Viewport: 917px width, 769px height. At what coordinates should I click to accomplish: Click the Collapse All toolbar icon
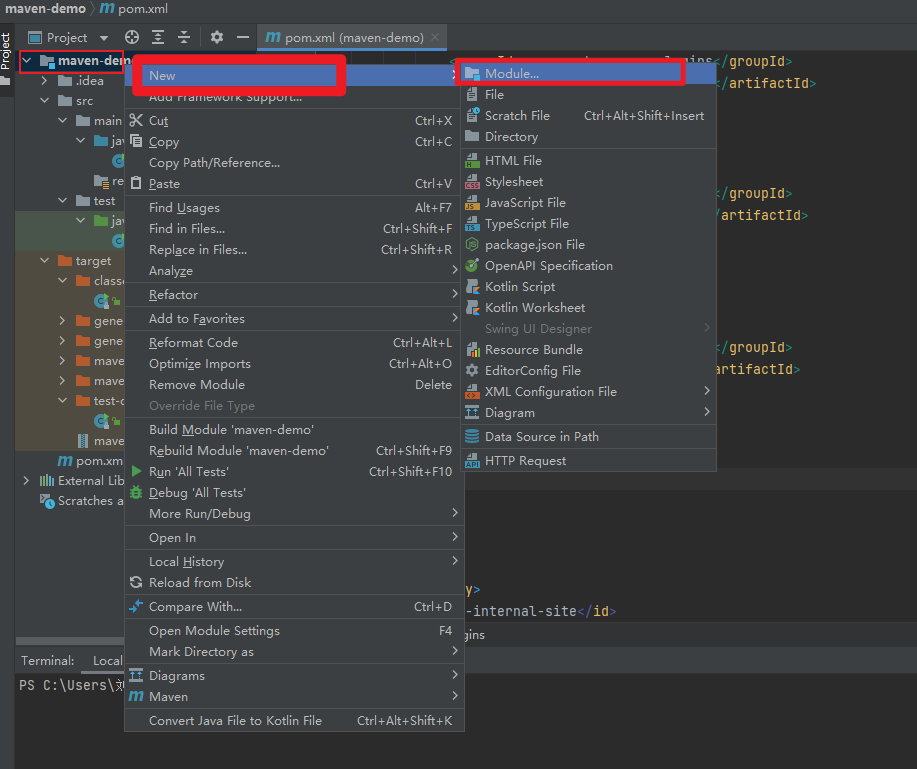184,37
